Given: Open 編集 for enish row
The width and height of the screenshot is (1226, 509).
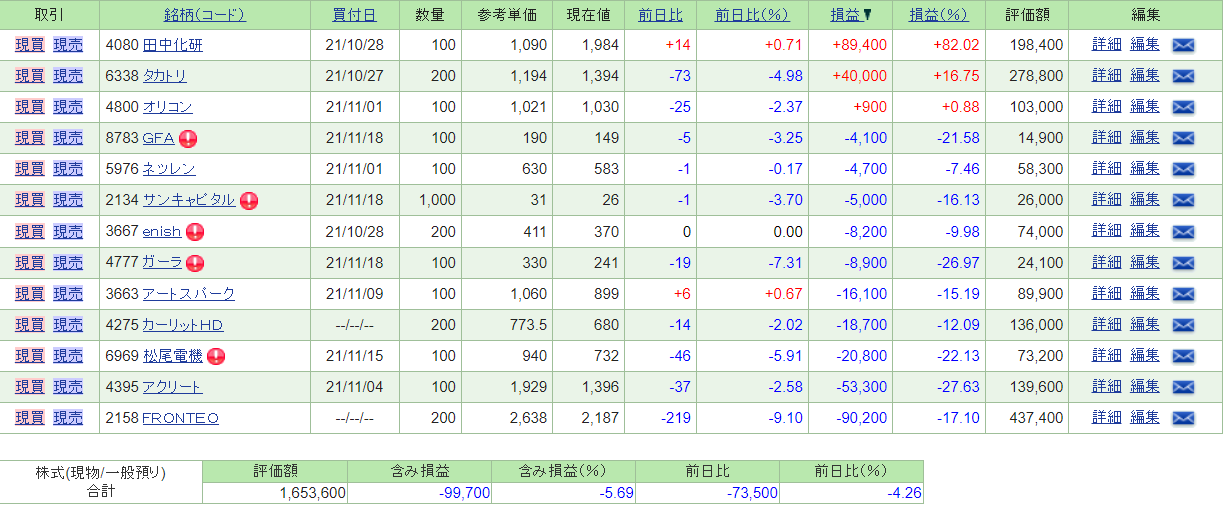Looking at the screenshot, I should (1145, 232).
